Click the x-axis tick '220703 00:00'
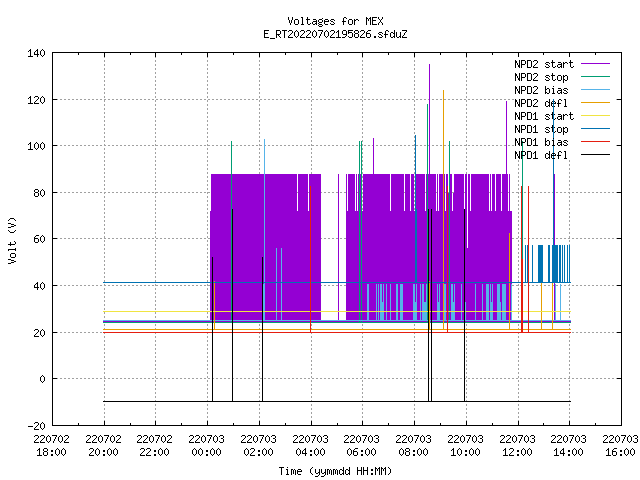Image resolution: width=640 pixels, height=480 pixels. point(207,446)
